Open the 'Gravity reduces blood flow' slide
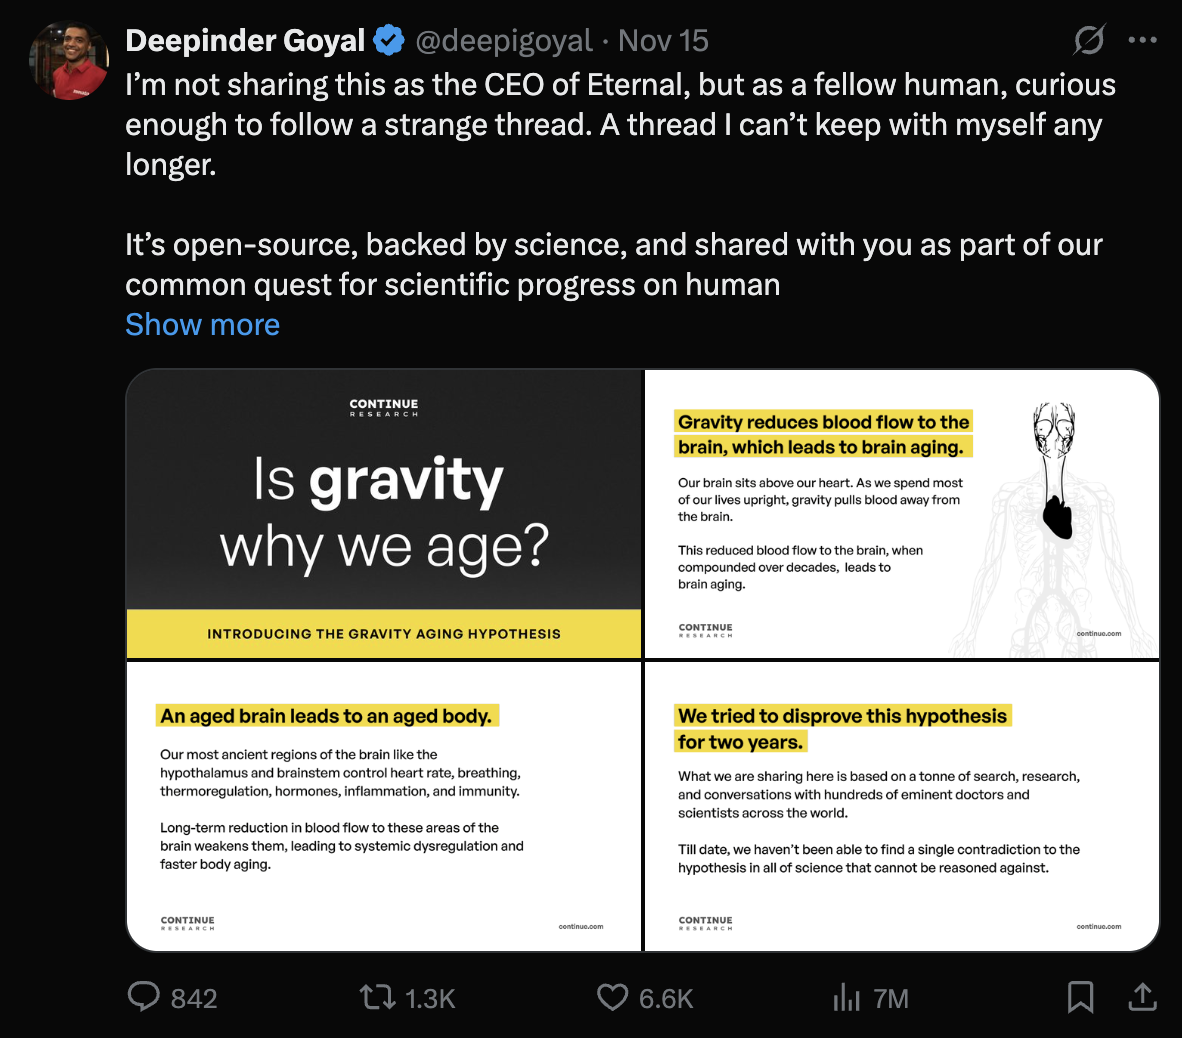Image resolution: width=1182 pixels, height=1038 pixels. (902, 514)
